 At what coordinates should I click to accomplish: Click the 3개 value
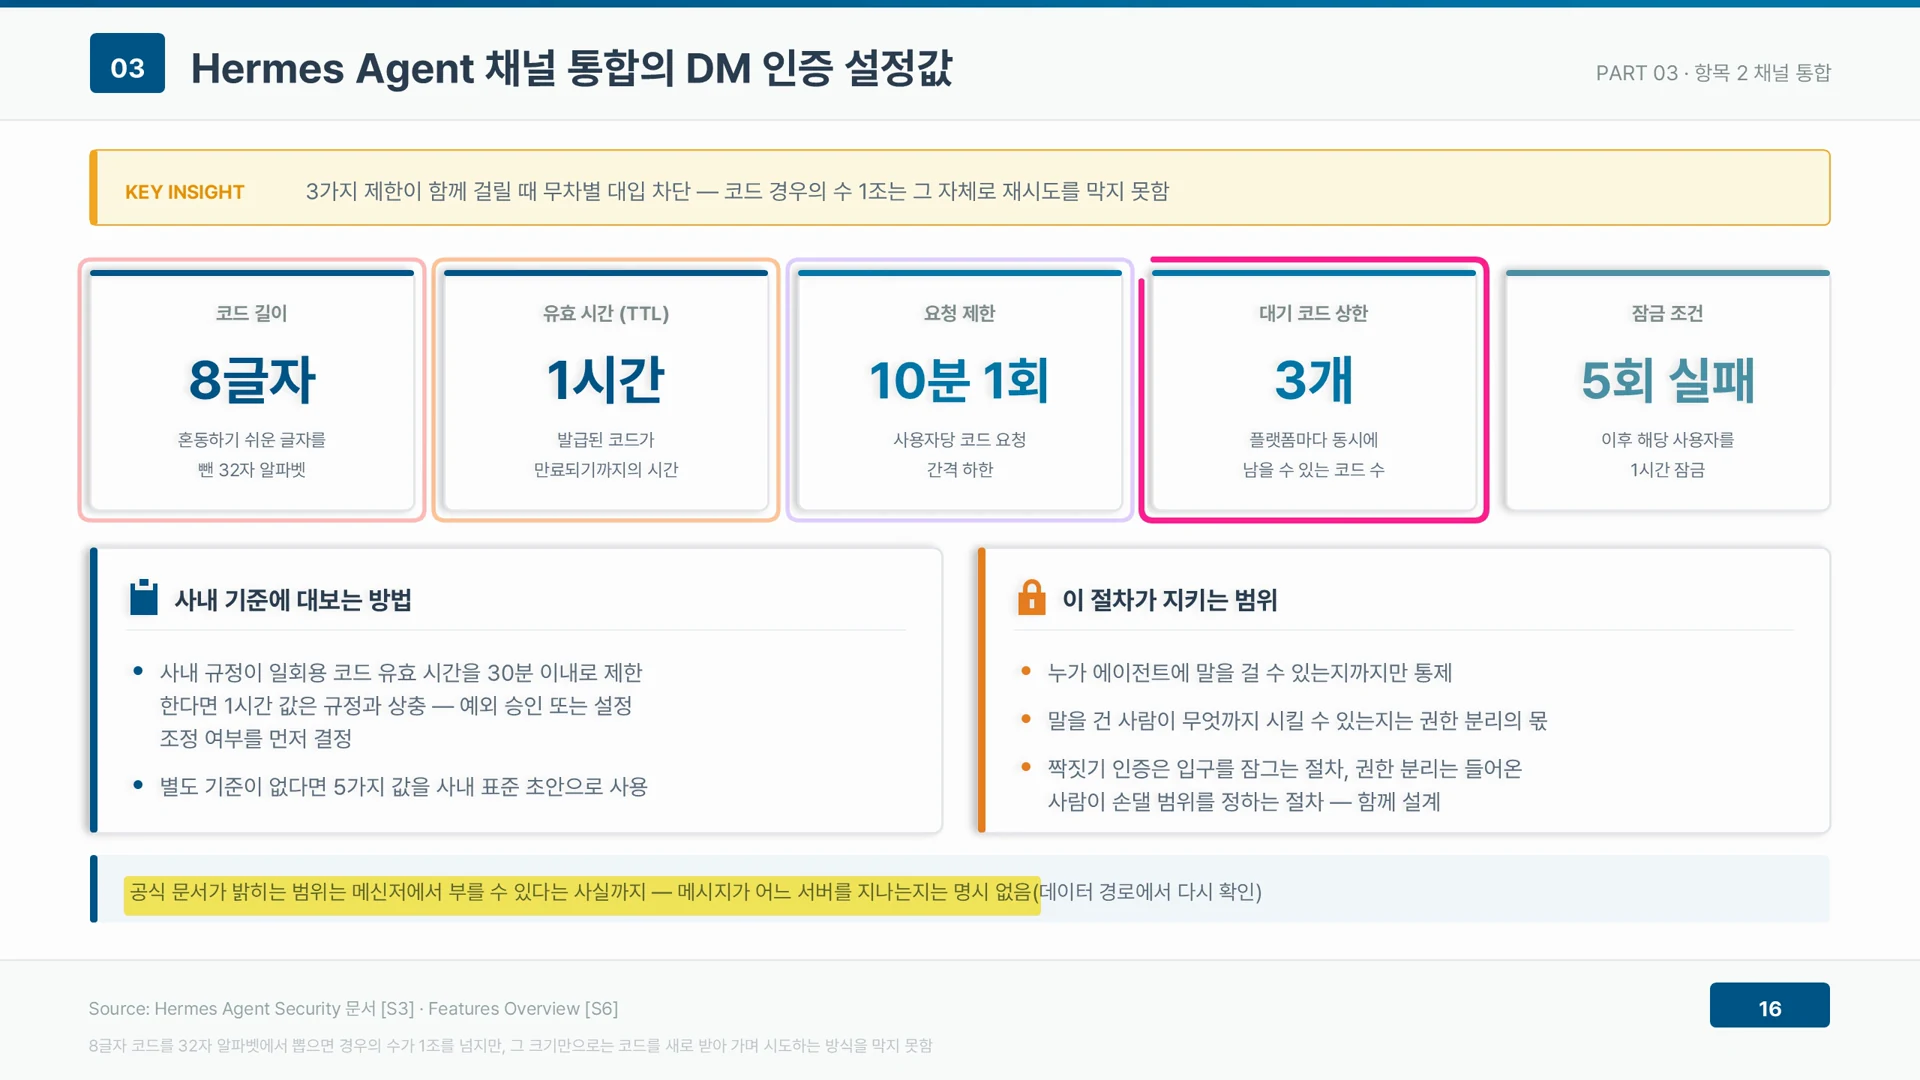1314,380
